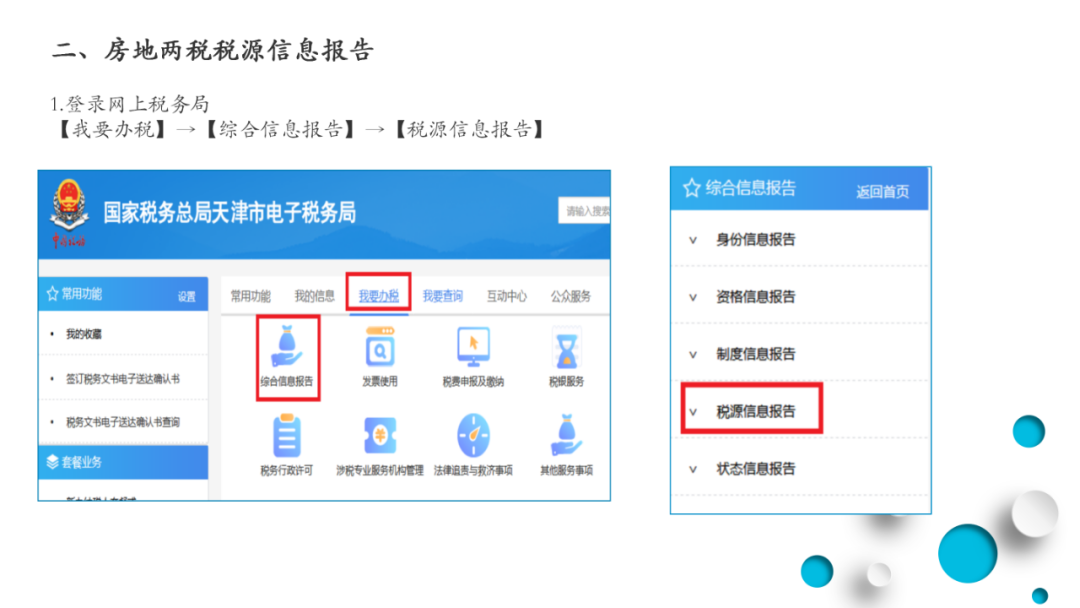Click the 套餐业务 section header

point(123,462)
